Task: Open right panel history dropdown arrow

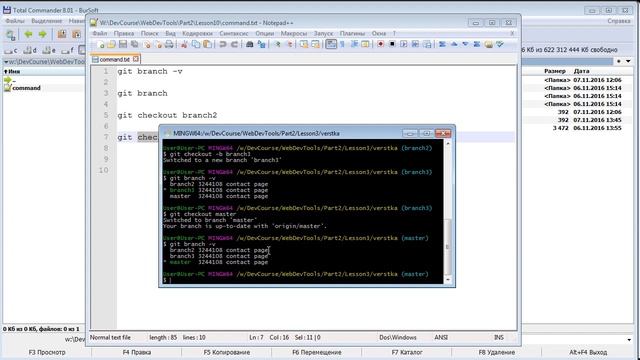Action: click(629, 61)
